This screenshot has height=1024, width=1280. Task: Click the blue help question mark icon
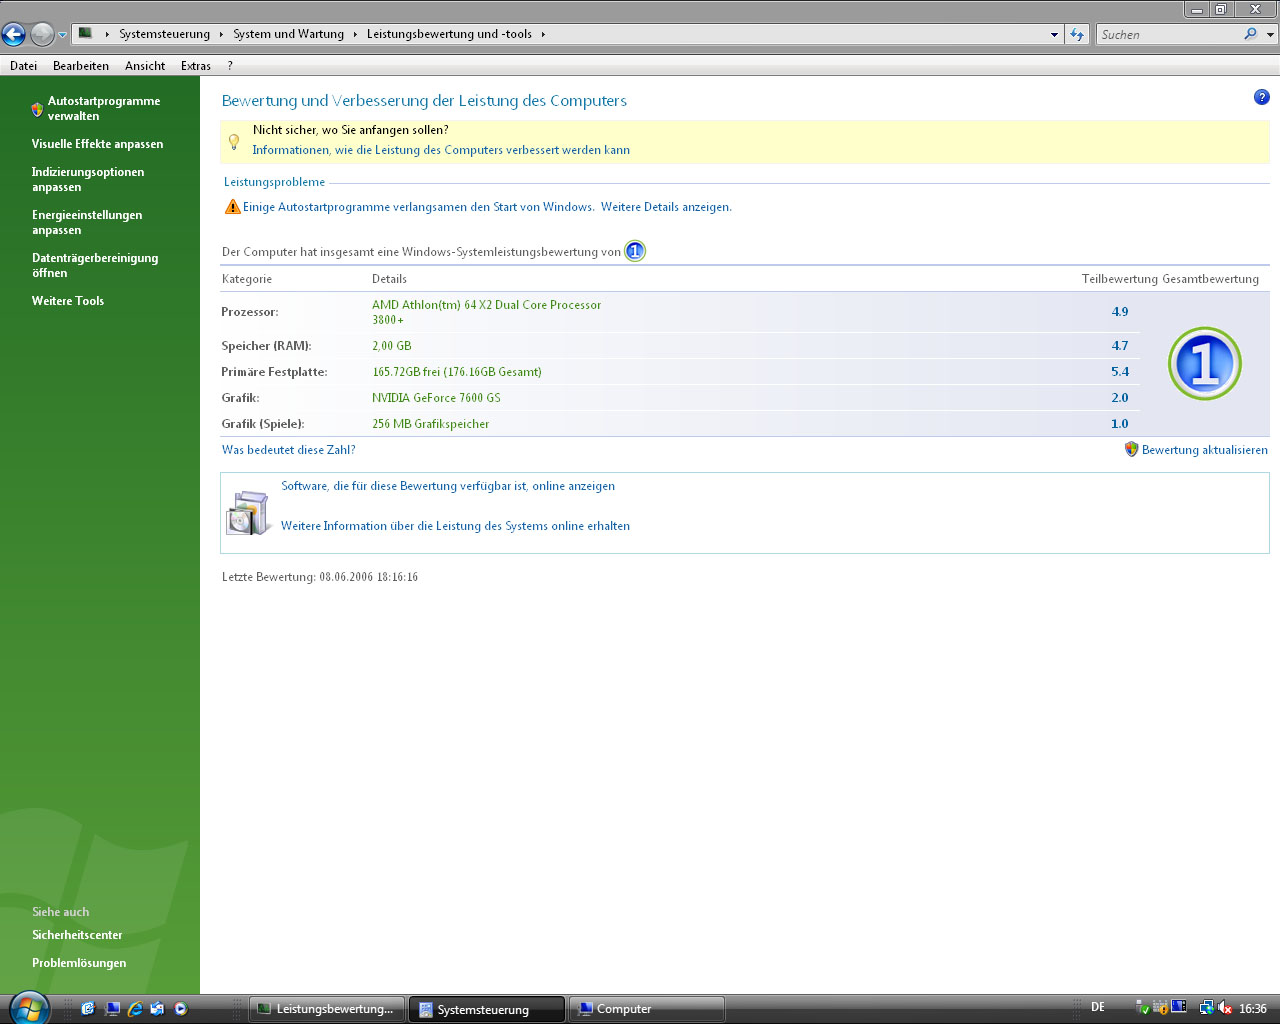pos(1261,97)
